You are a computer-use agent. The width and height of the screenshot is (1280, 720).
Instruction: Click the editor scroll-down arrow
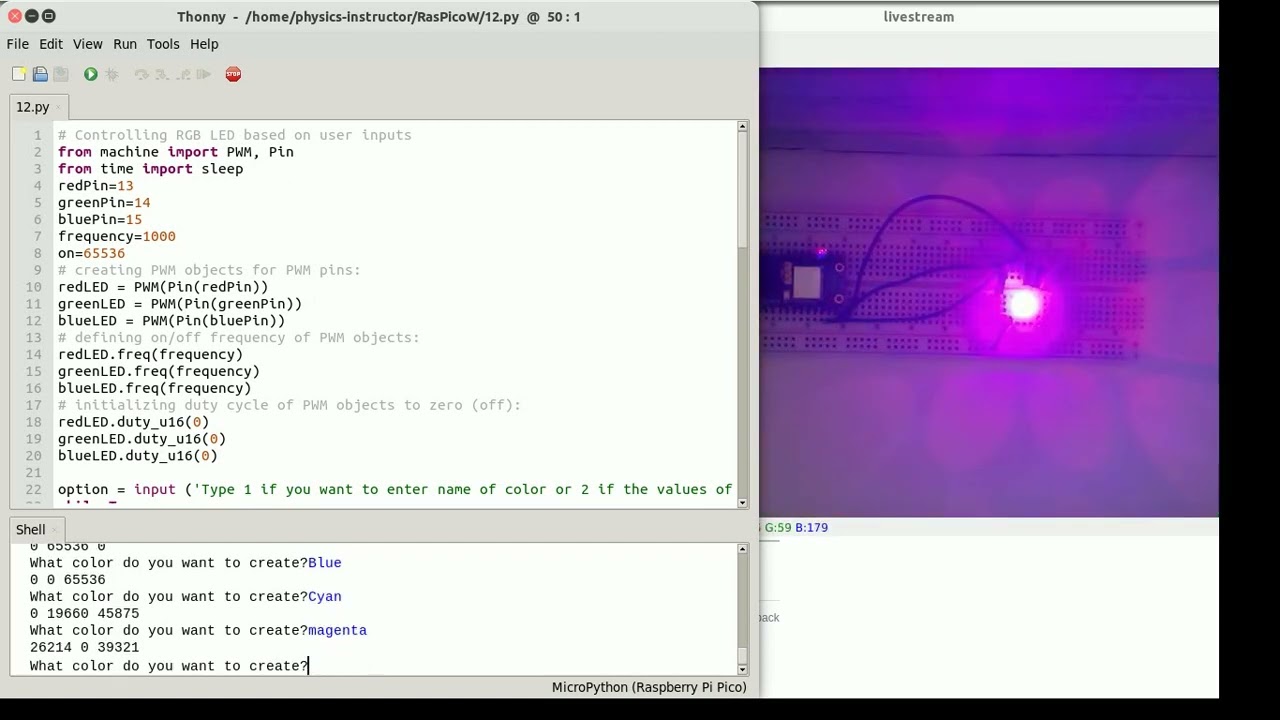pyautogui.click(x=742, y=503)
